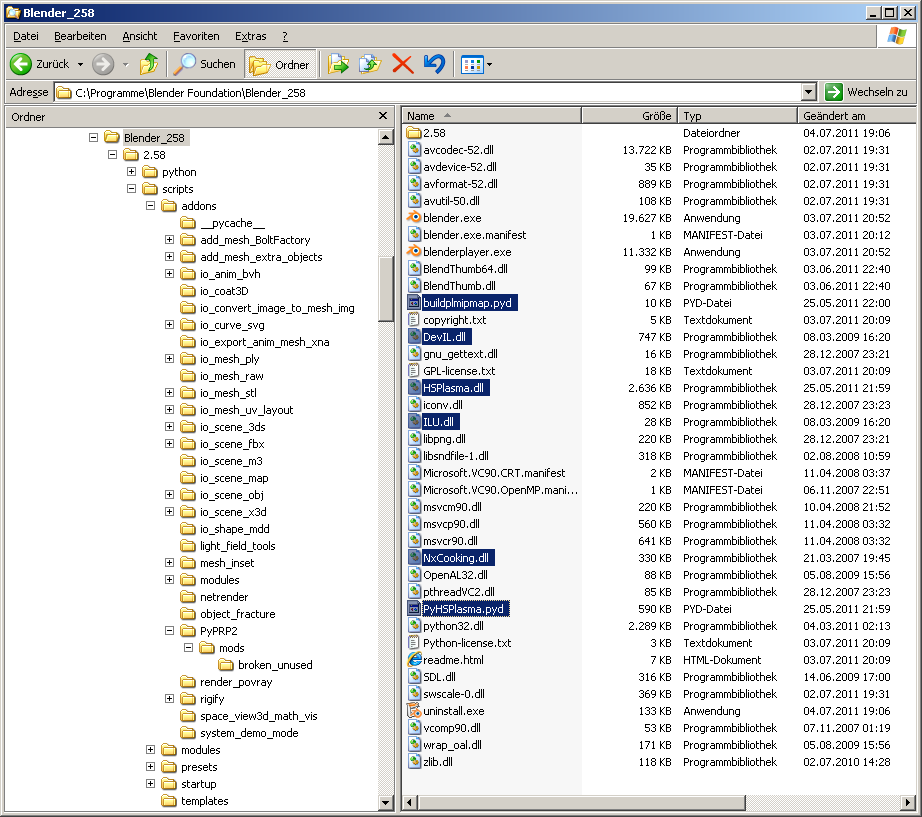This screenshot has height=817, width=922.
Task: Expand the add_mesh_BoltFactory node
Action: (x=169, y=239)
